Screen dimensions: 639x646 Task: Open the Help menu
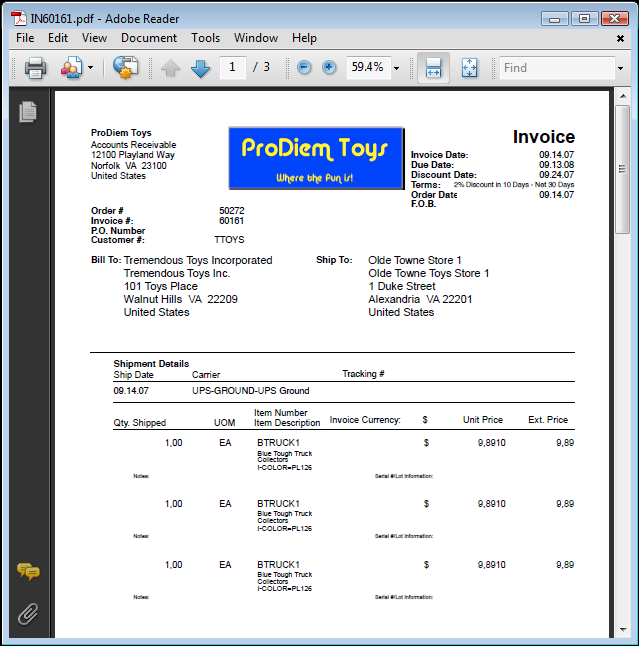tap(304, 38)
